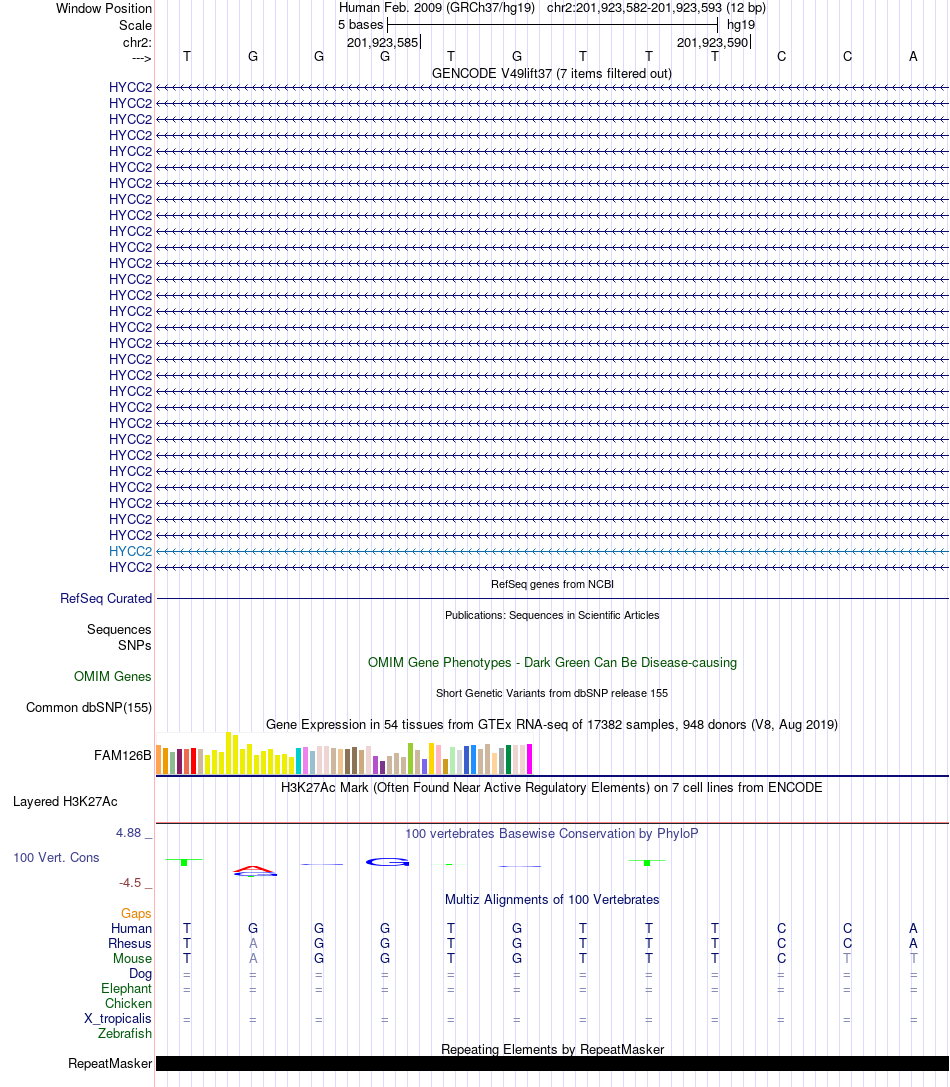950x1087 pixels.
Task: Click the FAM126B GTEx label
Action: (123, 756)
